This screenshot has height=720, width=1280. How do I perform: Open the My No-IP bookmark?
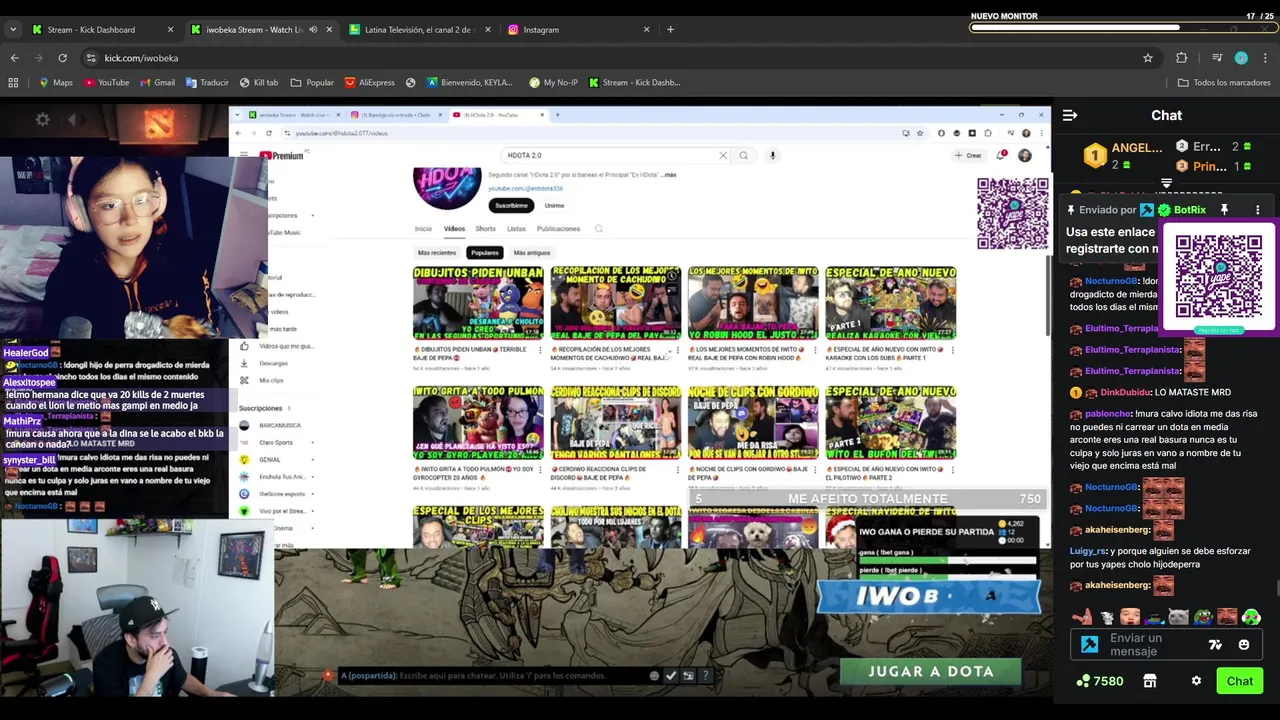click(x=553, y=82)
